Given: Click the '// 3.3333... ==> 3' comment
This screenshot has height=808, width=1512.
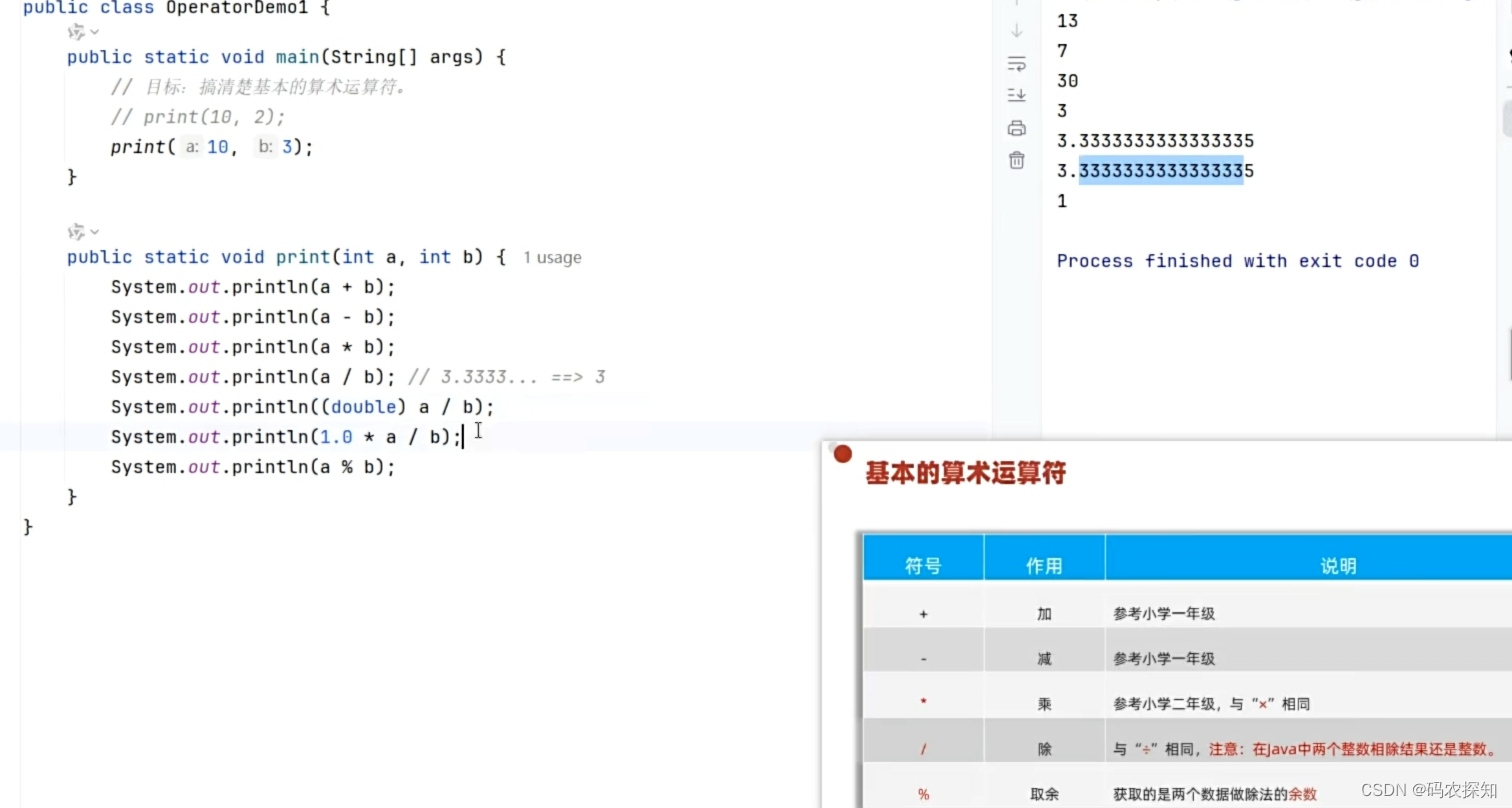Looking at the screenshot, I should coord(507,377).
